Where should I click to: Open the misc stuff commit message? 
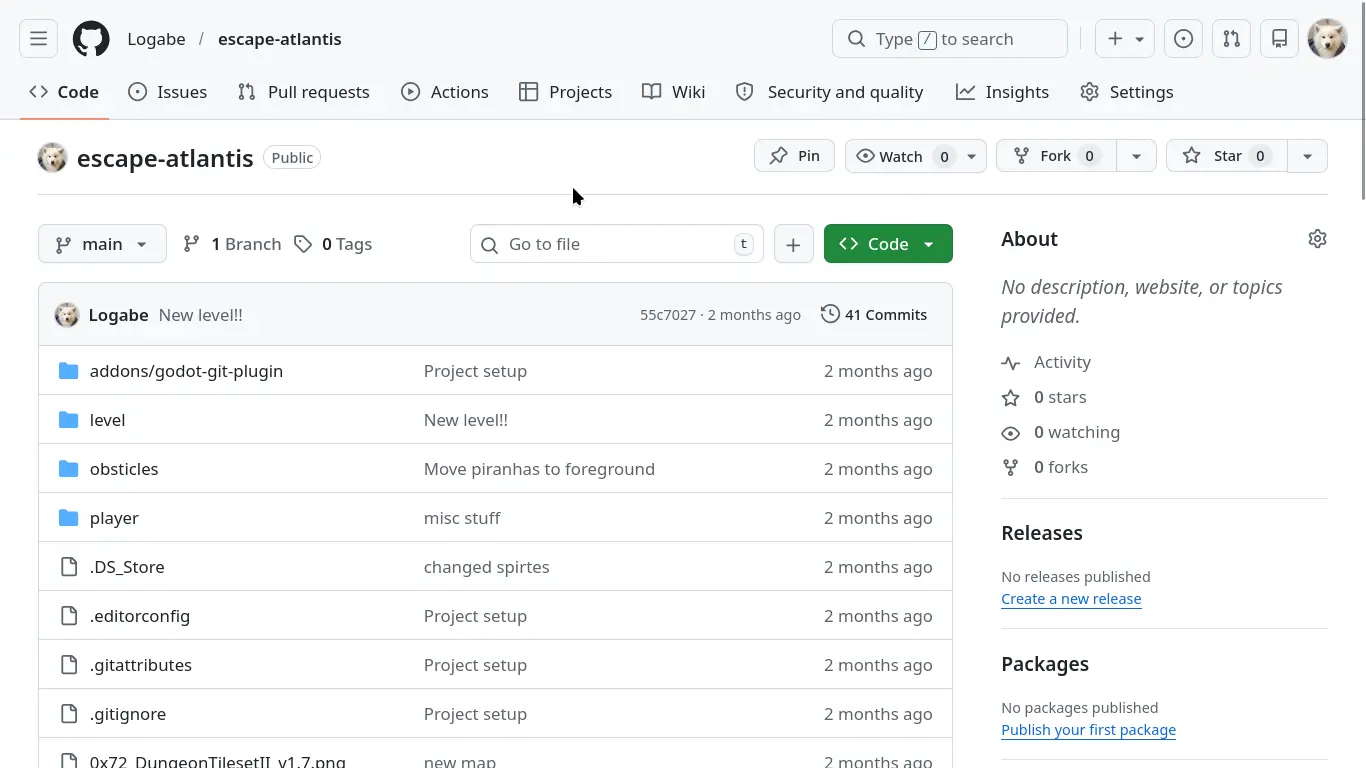click(462, 518)
